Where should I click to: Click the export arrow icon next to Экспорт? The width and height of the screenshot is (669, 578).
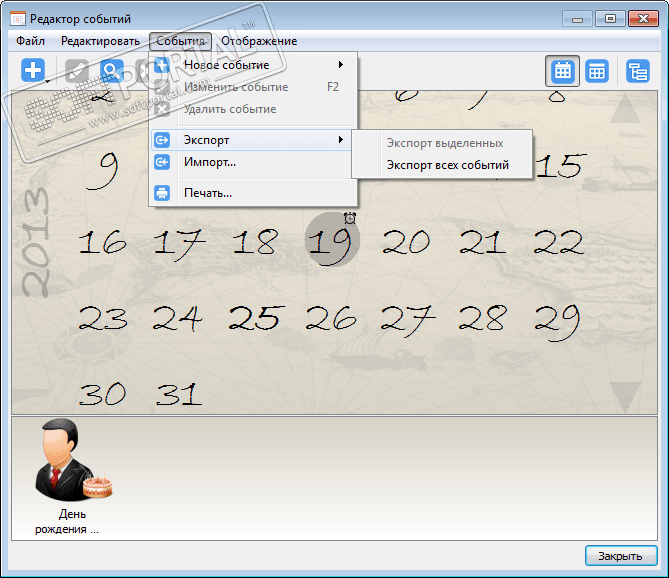162,140
